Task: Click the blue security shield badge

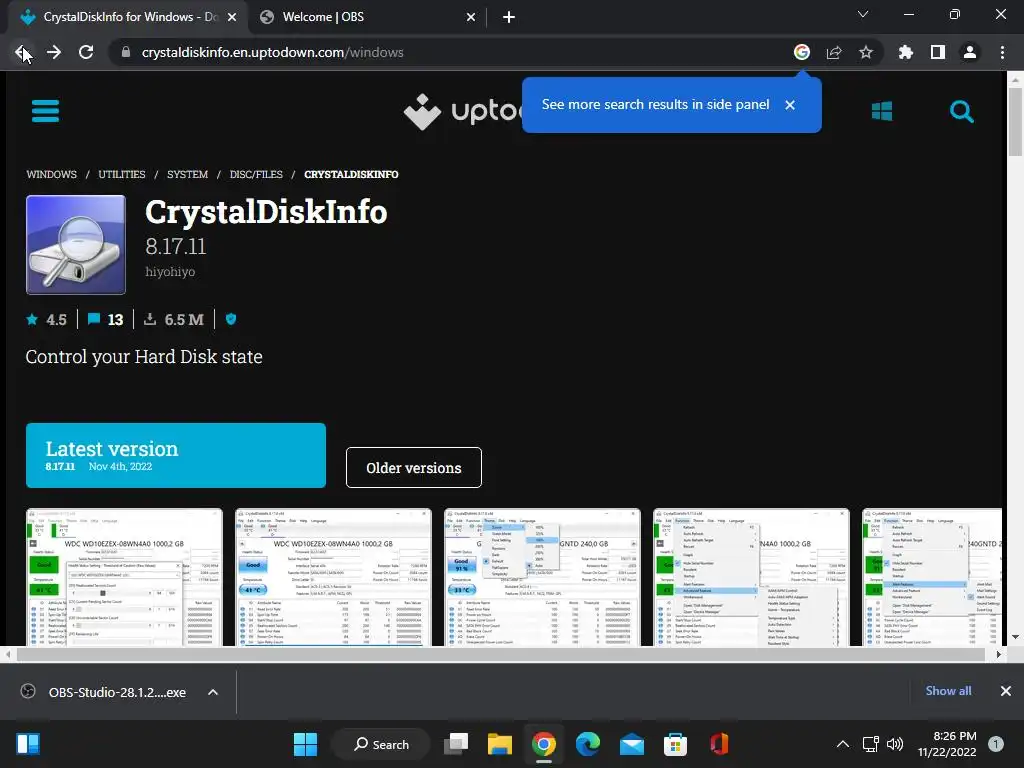Action: [x=231, y=319]
